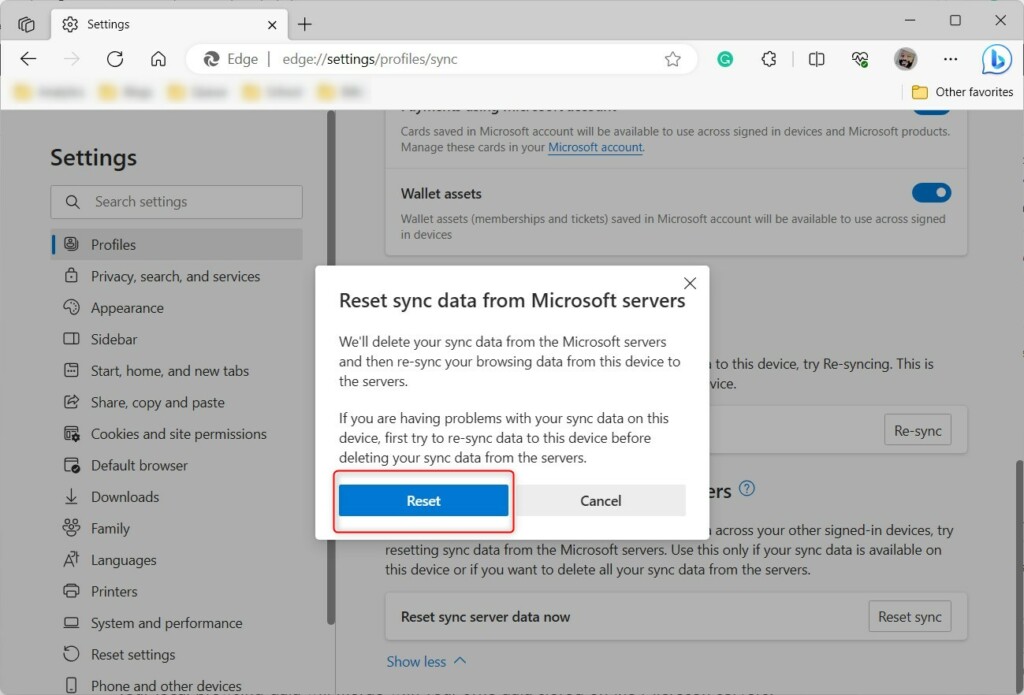This screenshot has width=1024, height=695.
Task: Toggle off Wallet assets syncing
Action: 931,192
